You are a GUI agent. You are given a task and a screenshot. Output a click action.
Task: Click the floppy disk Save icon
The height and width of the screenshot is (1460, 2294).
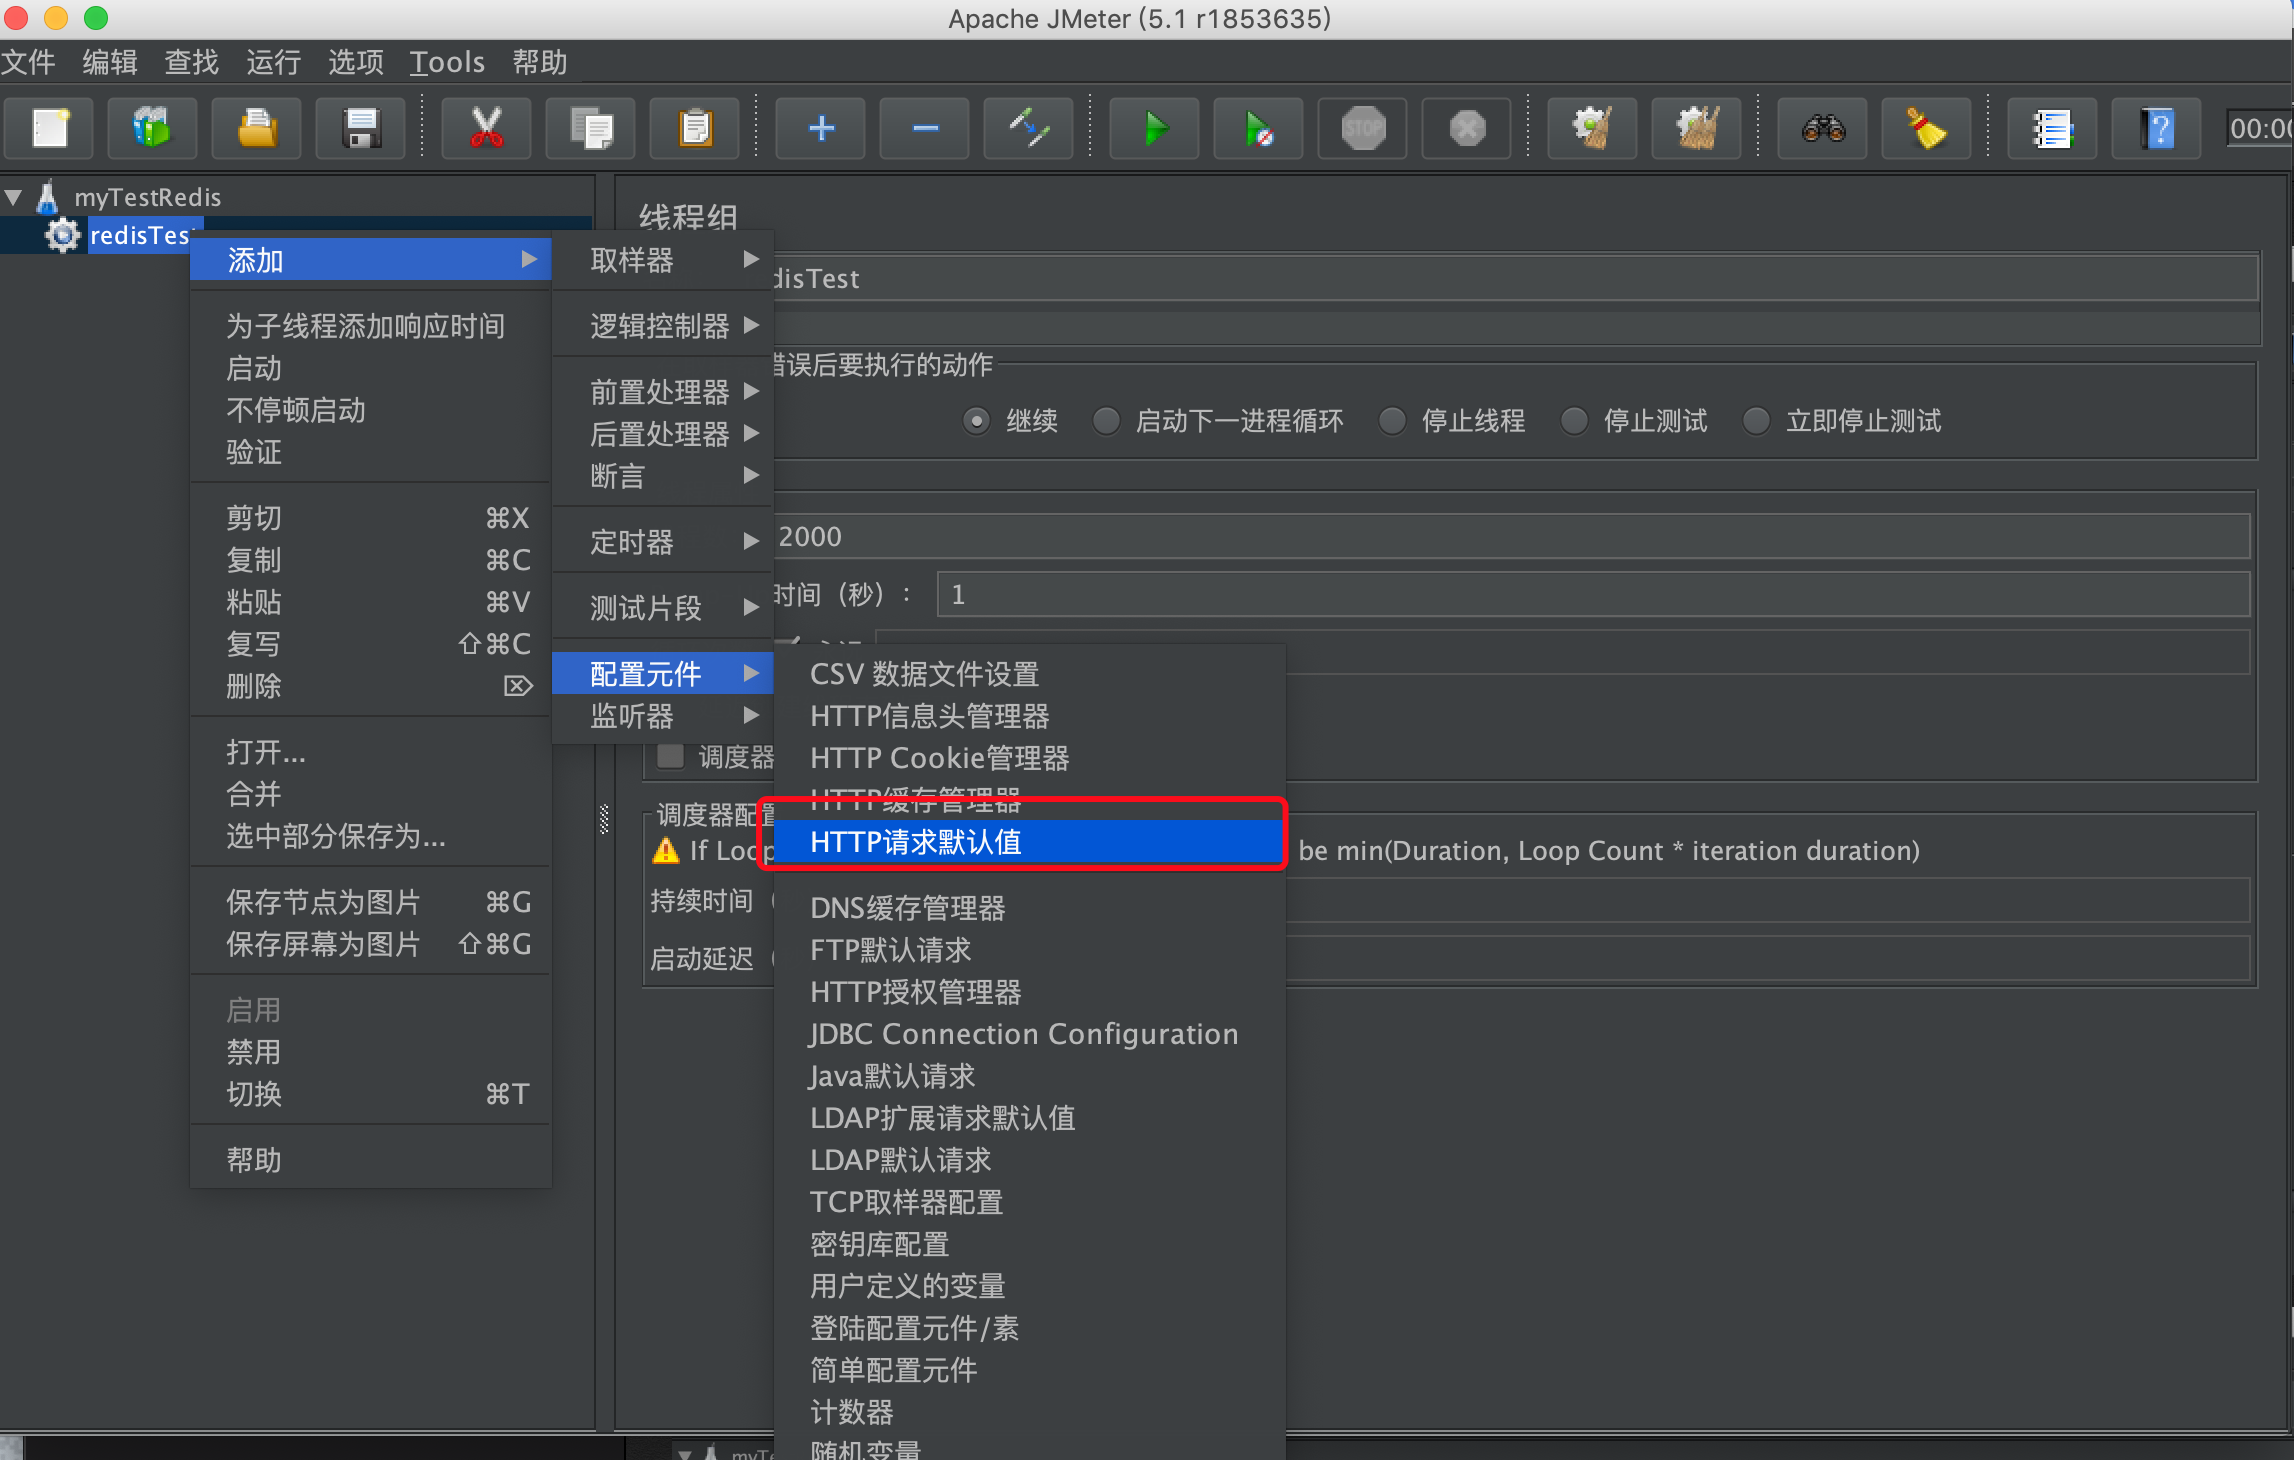360,129
